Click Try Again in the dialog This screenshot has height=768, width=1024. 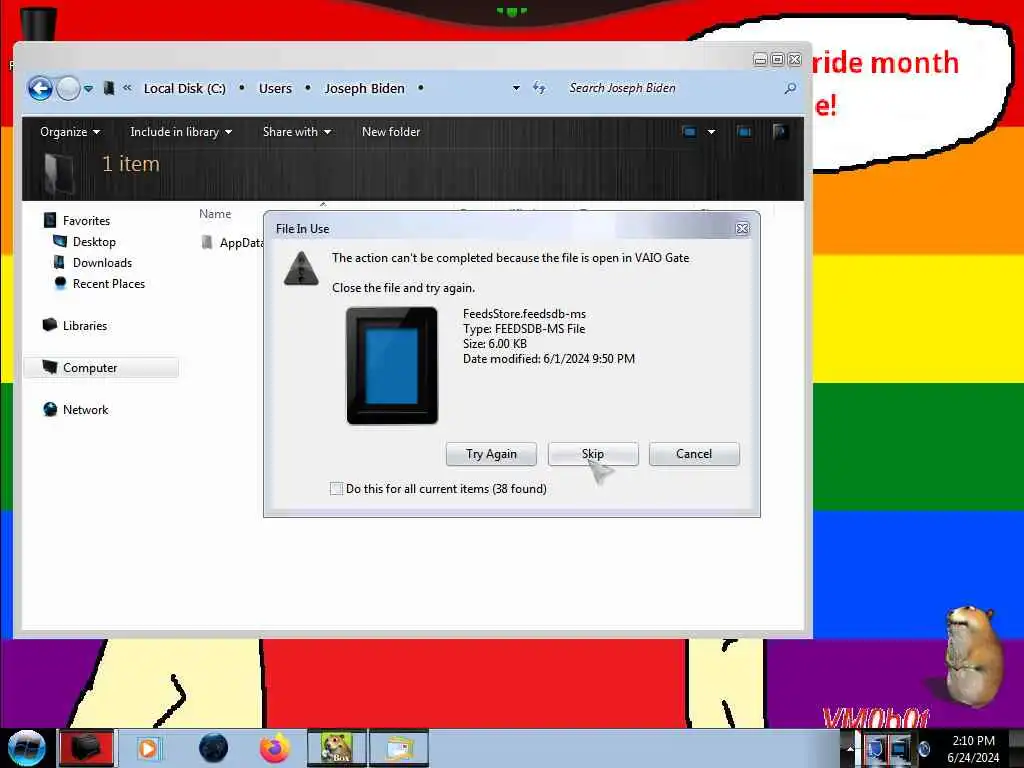coord(491,454)
